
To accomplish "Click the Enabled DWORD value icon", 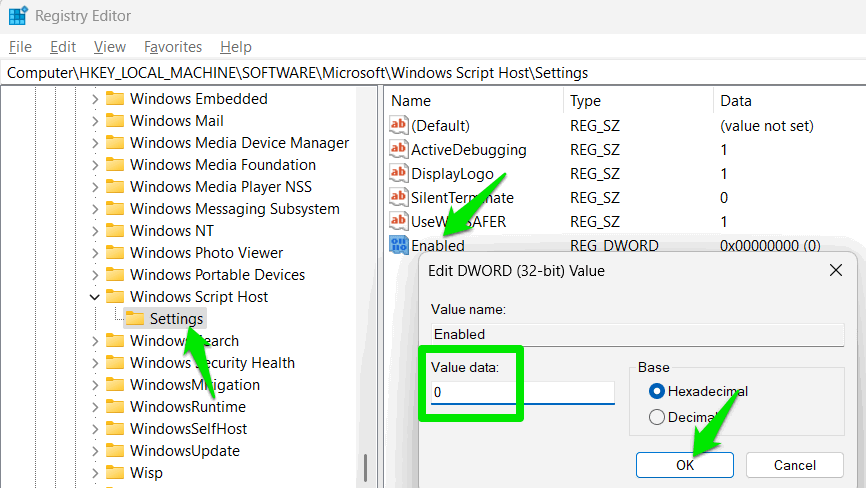I will click(x=398, y=245).
